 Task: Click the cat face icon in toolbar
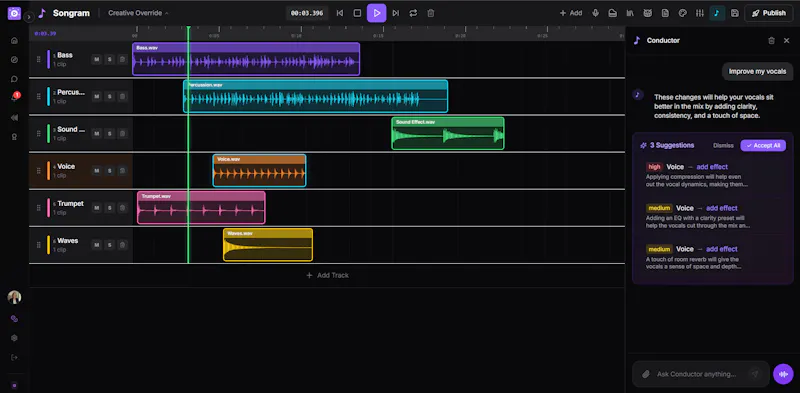(x=647, y=13)
